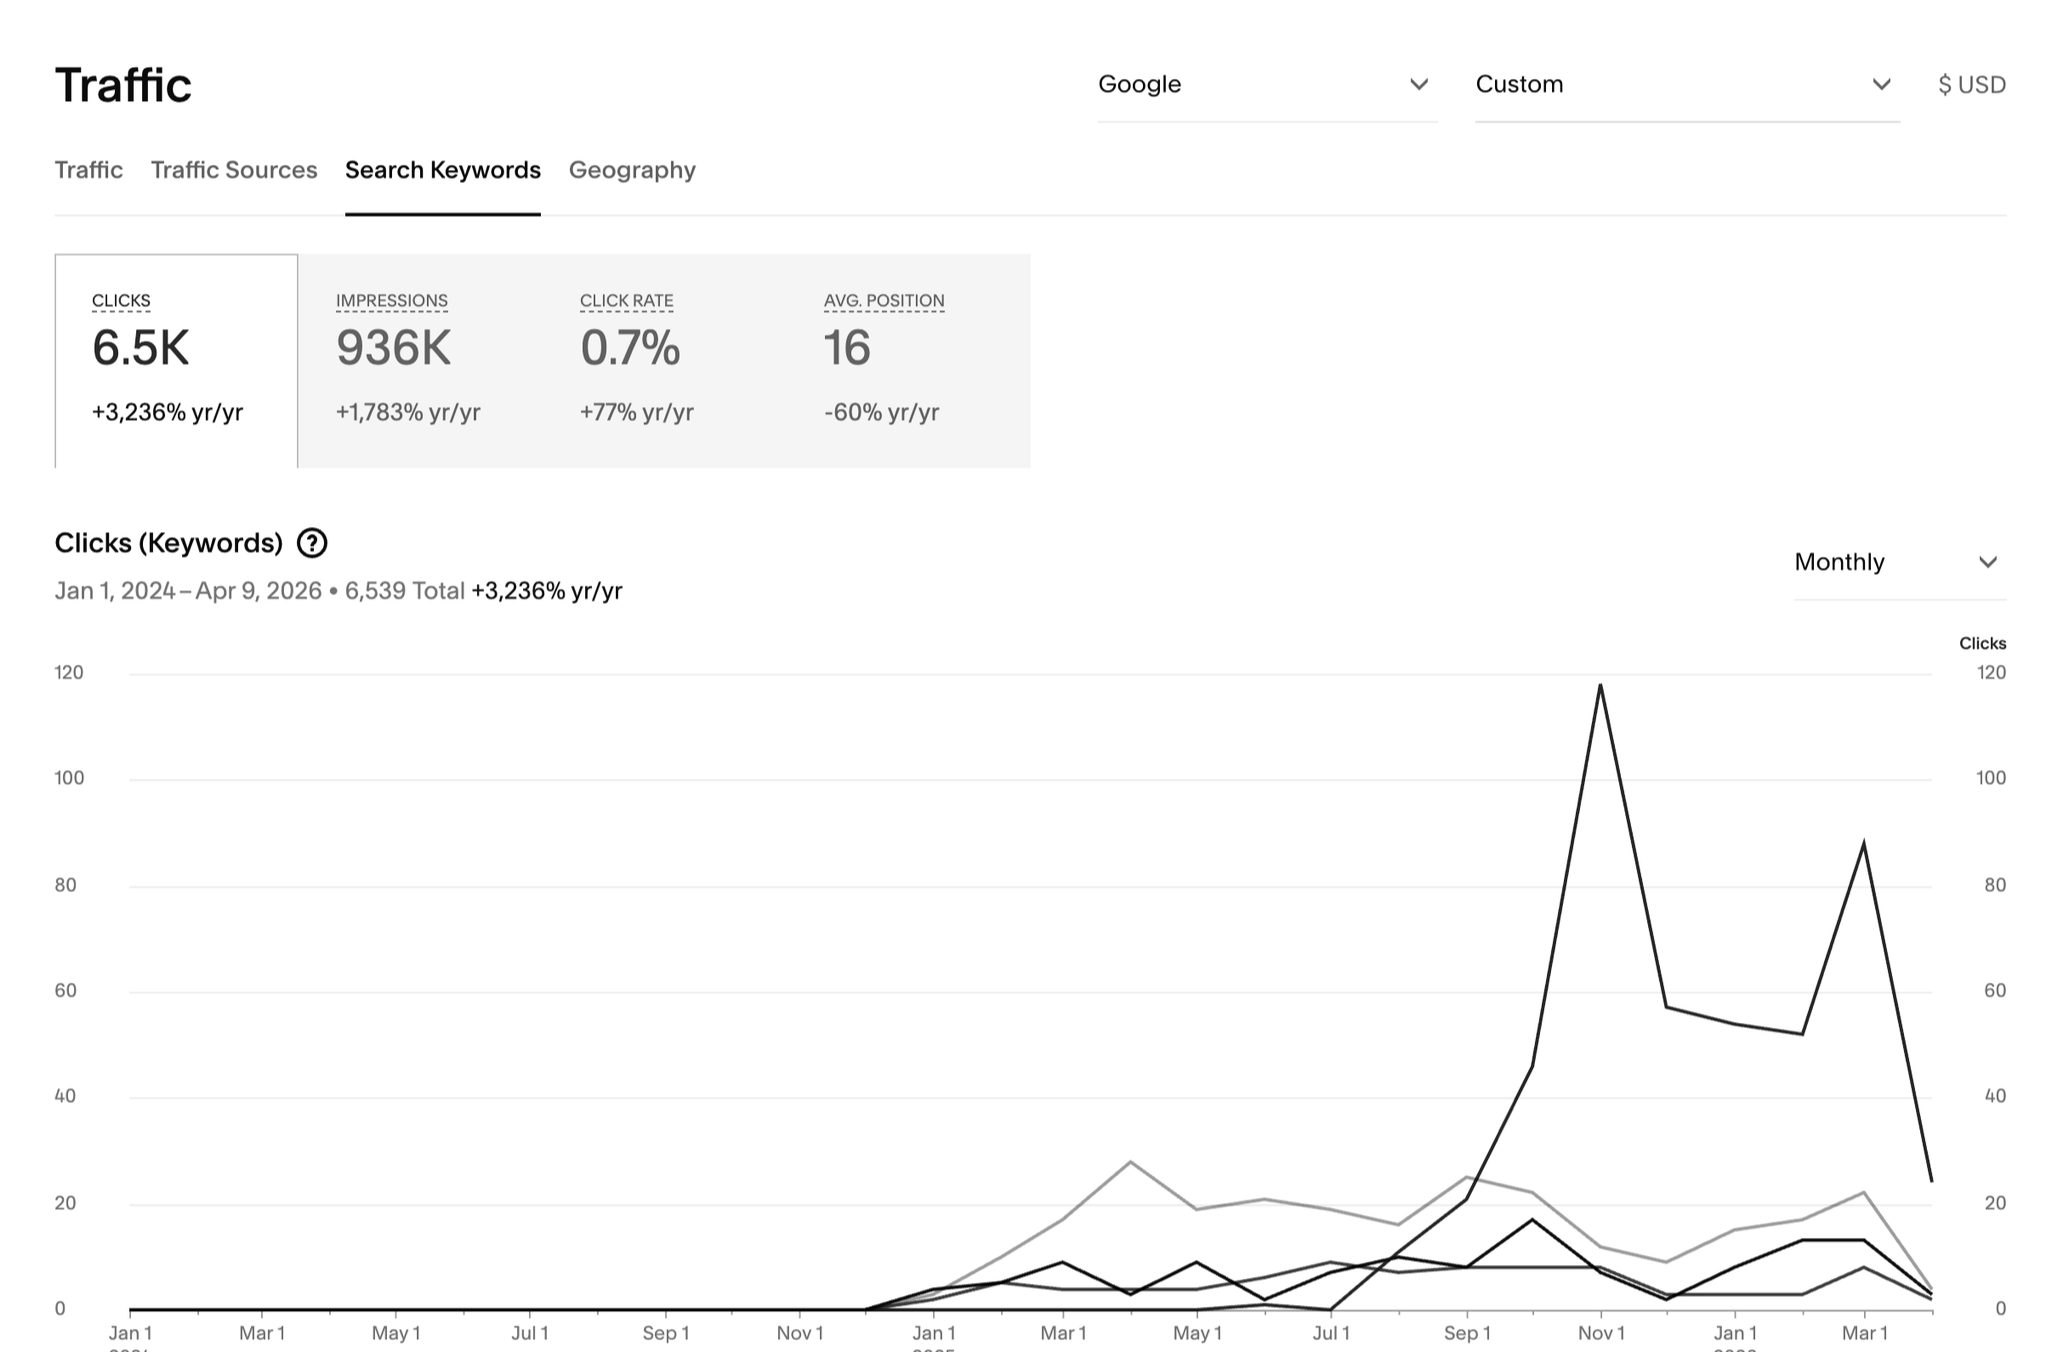This screenshot has width=2063, height=1352.
Task: Select the Impressions metric card
Action: pyautogui.click(x=420, y=360)
